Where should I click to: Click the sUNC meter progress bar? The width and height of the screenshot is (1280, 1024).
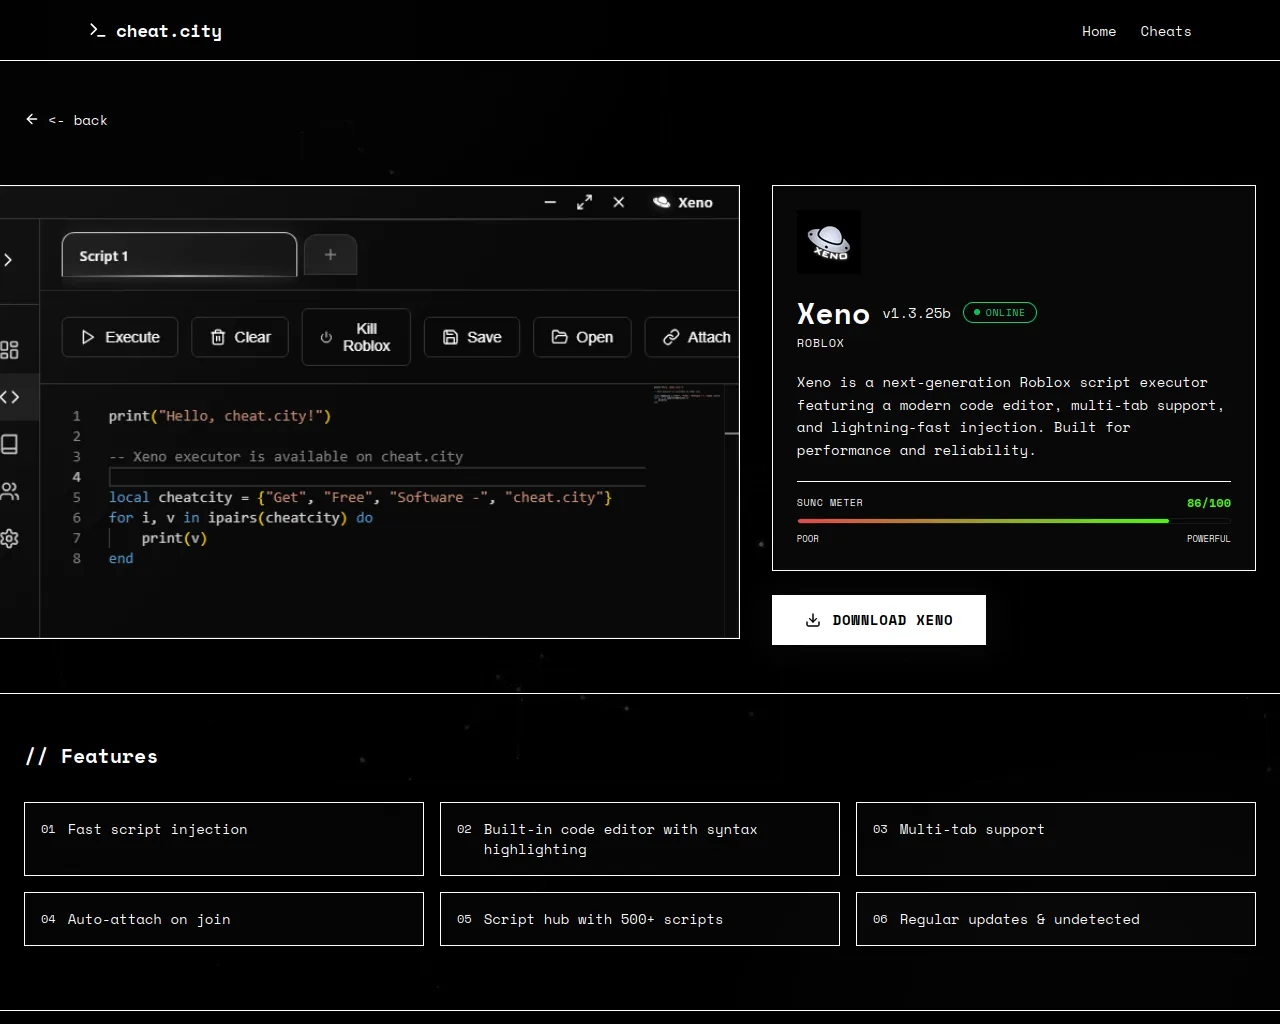pos(1014,521)
